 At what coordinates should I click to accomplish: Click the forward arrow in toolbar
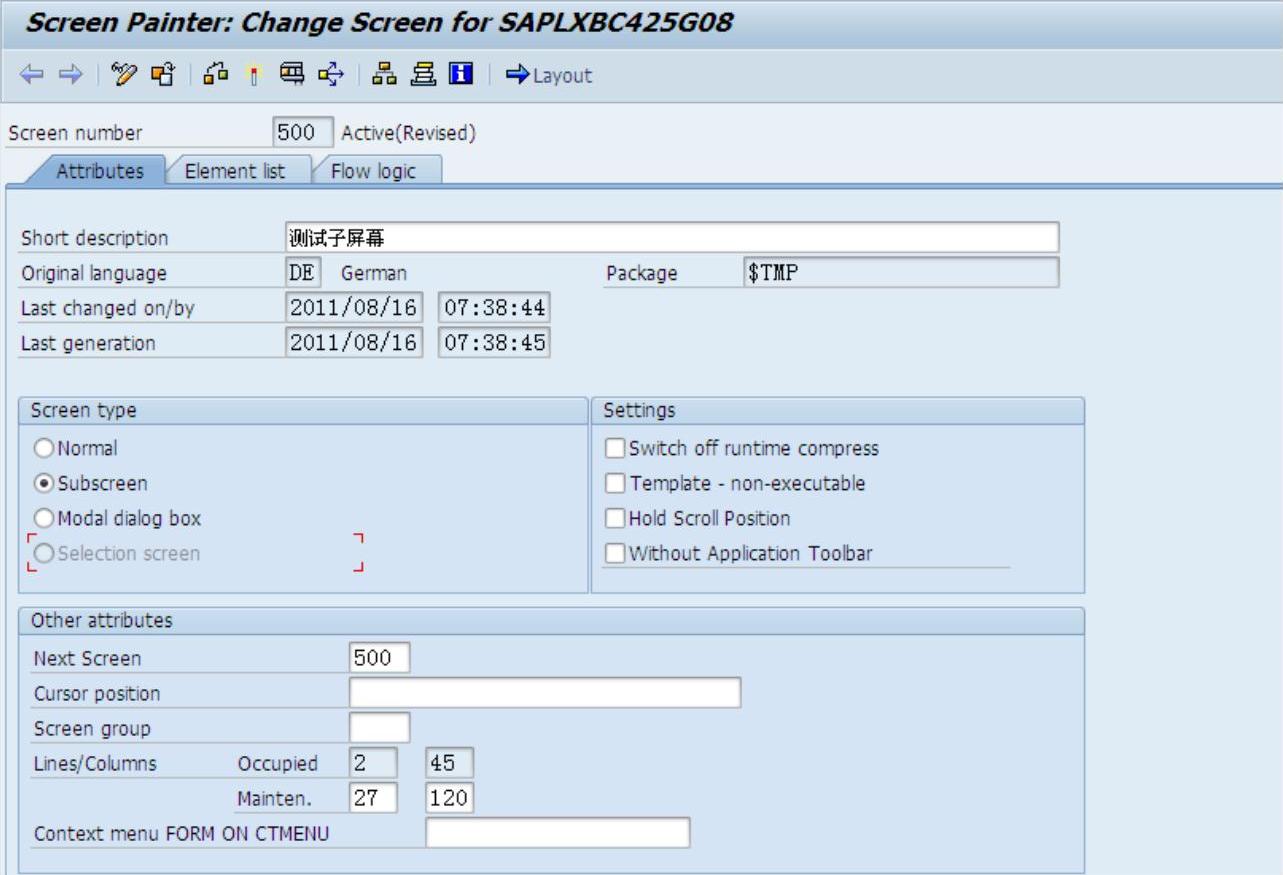(69, 75)
